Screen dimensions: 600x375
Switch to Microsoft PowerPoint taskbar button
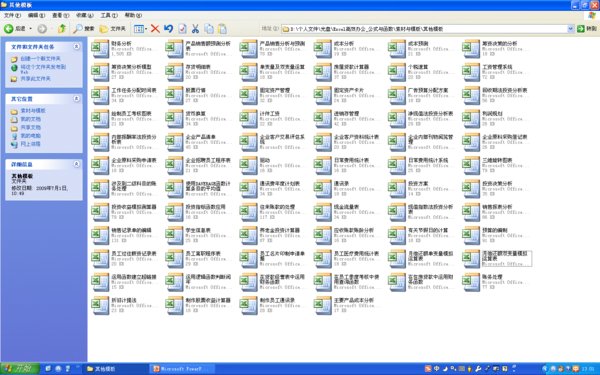tap(182, 369)
